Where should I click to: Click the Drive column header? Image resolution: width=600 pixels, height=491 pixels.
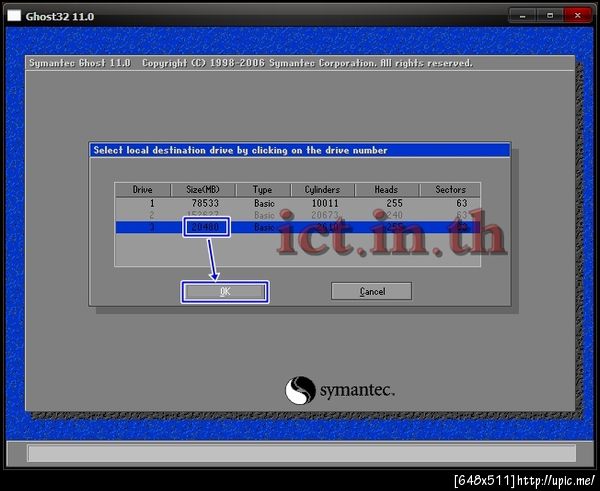tap(143, 190)
